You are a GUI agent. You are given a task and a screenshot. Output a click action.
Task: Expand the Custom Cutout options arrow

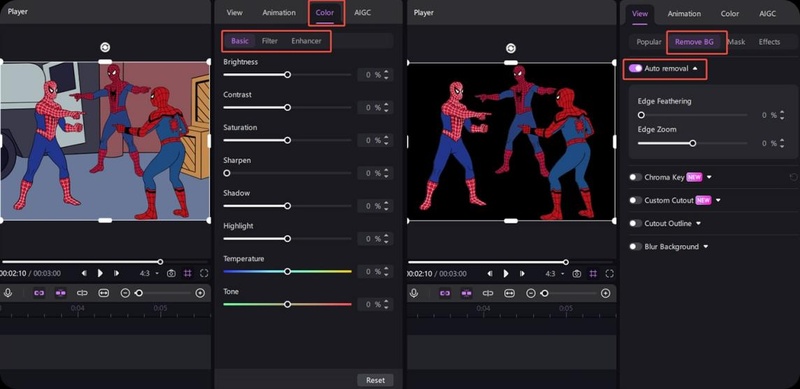(x=718, y=200)
